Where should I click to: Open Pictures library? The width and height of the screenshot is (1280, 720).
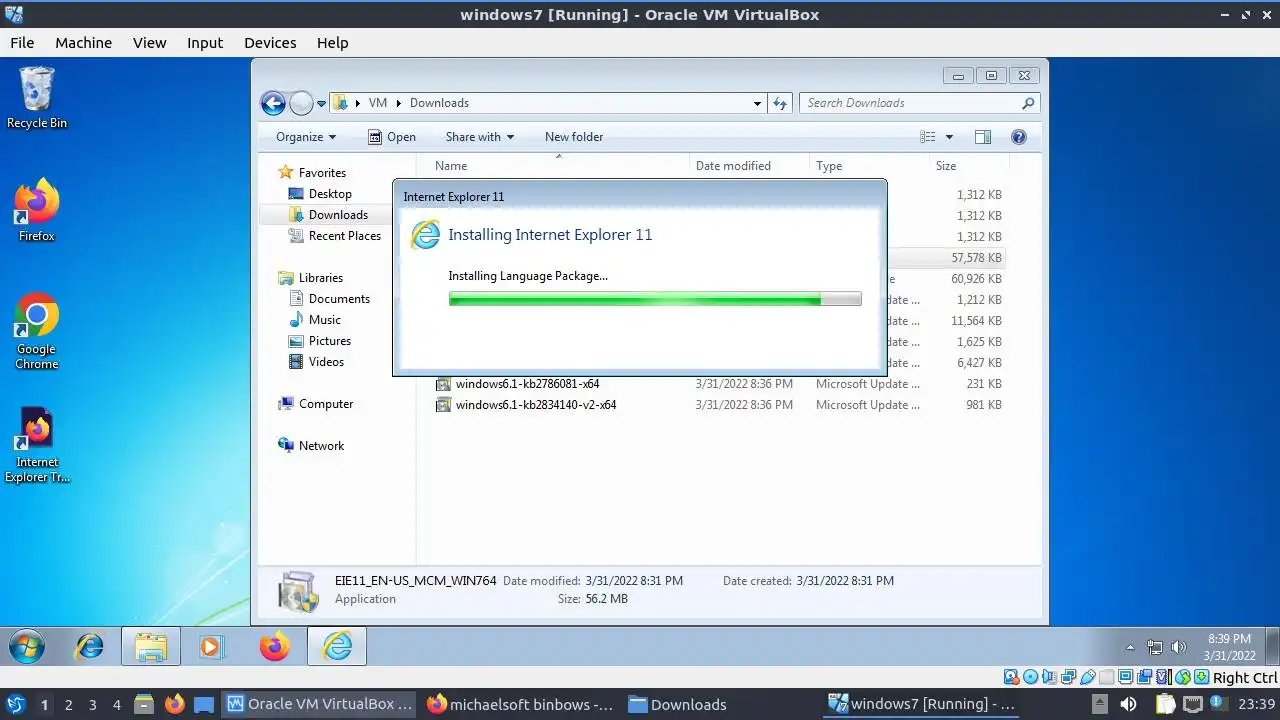[x=320, y=341]
